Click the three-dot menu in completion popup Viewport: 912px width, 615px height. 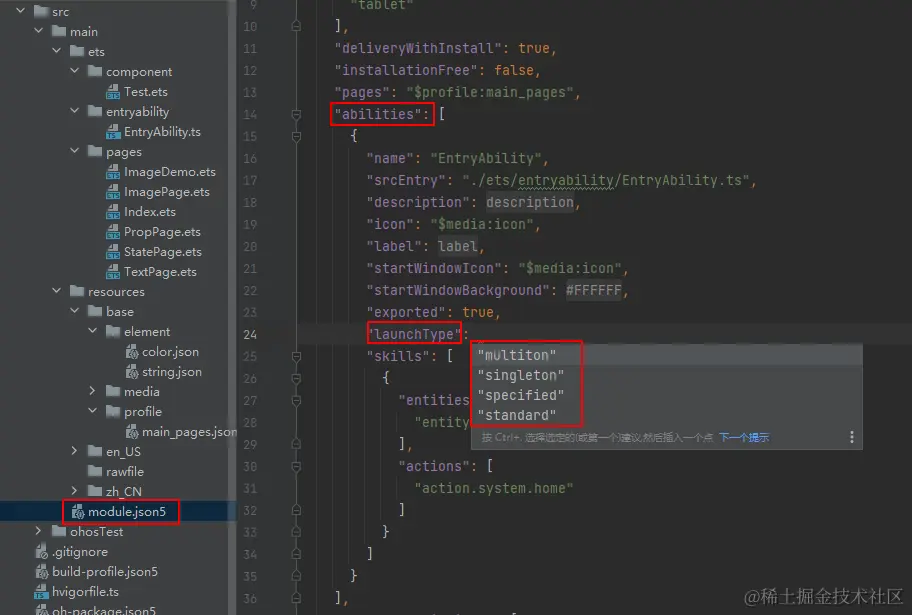click(852, 437)
